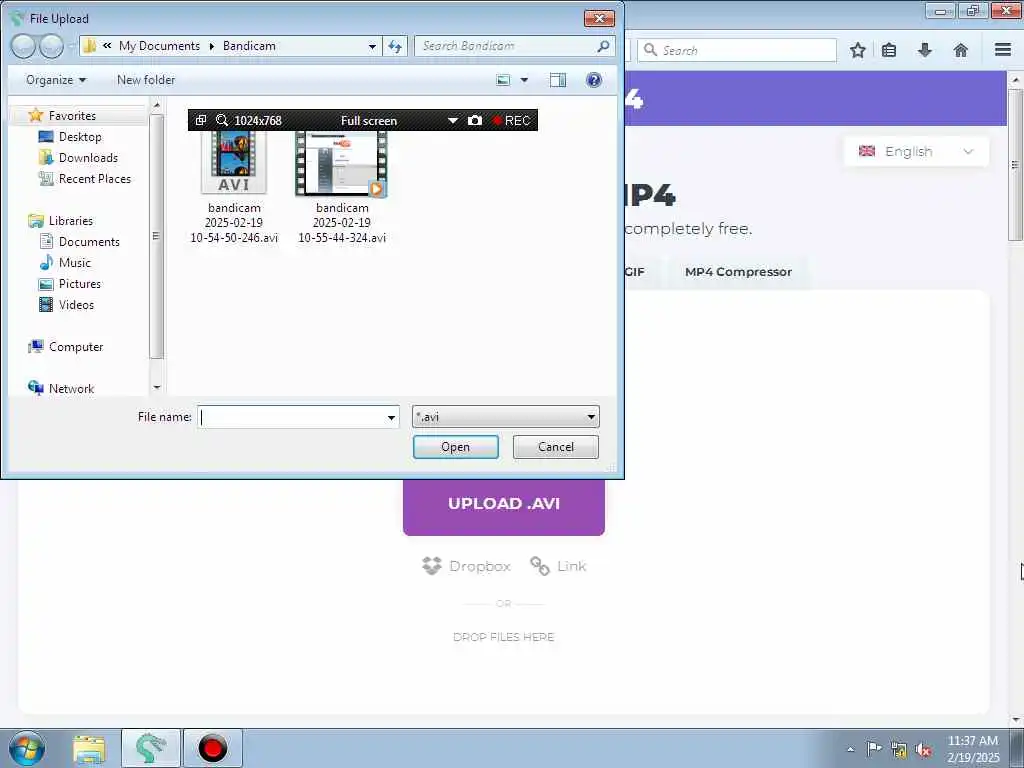Image resolution: width=1024 pixels, height=768 pixels.
Task: Open the Bandicam overlay mode dropdown arrow
Action: click(453, 121)
